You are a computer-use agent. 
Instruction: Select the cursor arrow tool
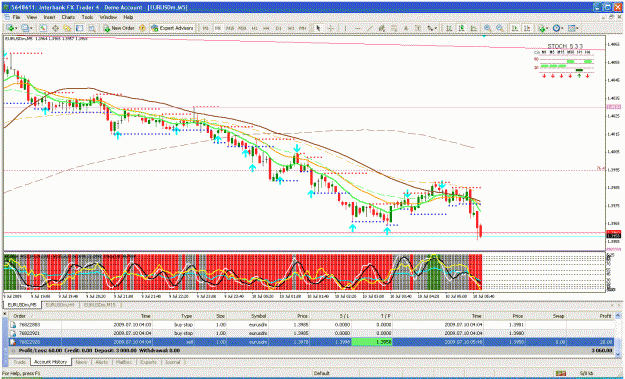point(318,28)
